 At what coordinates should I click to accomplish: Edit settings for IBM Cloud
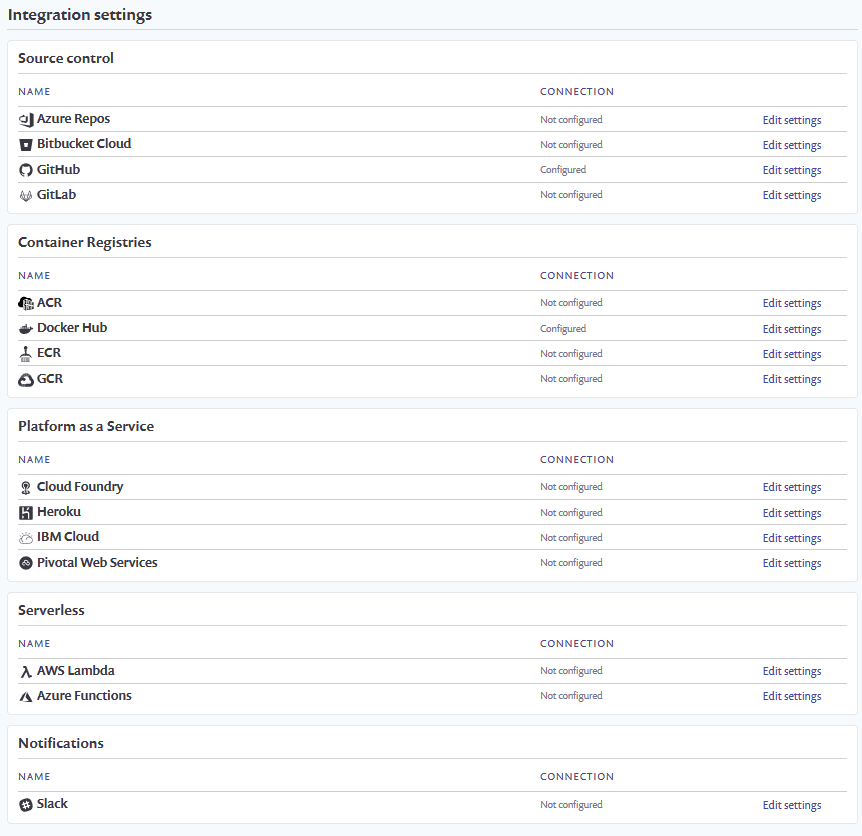[791, 538]
